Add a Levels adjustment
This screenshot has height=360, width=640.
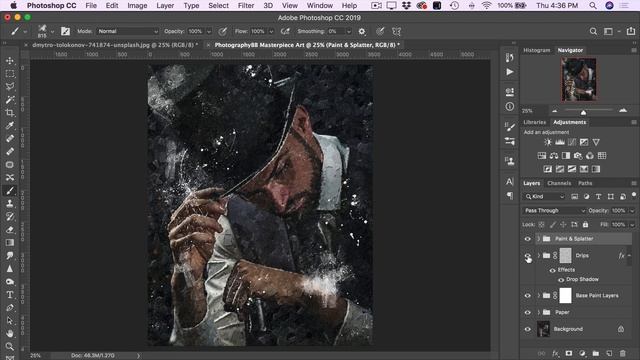click(560, 142)
